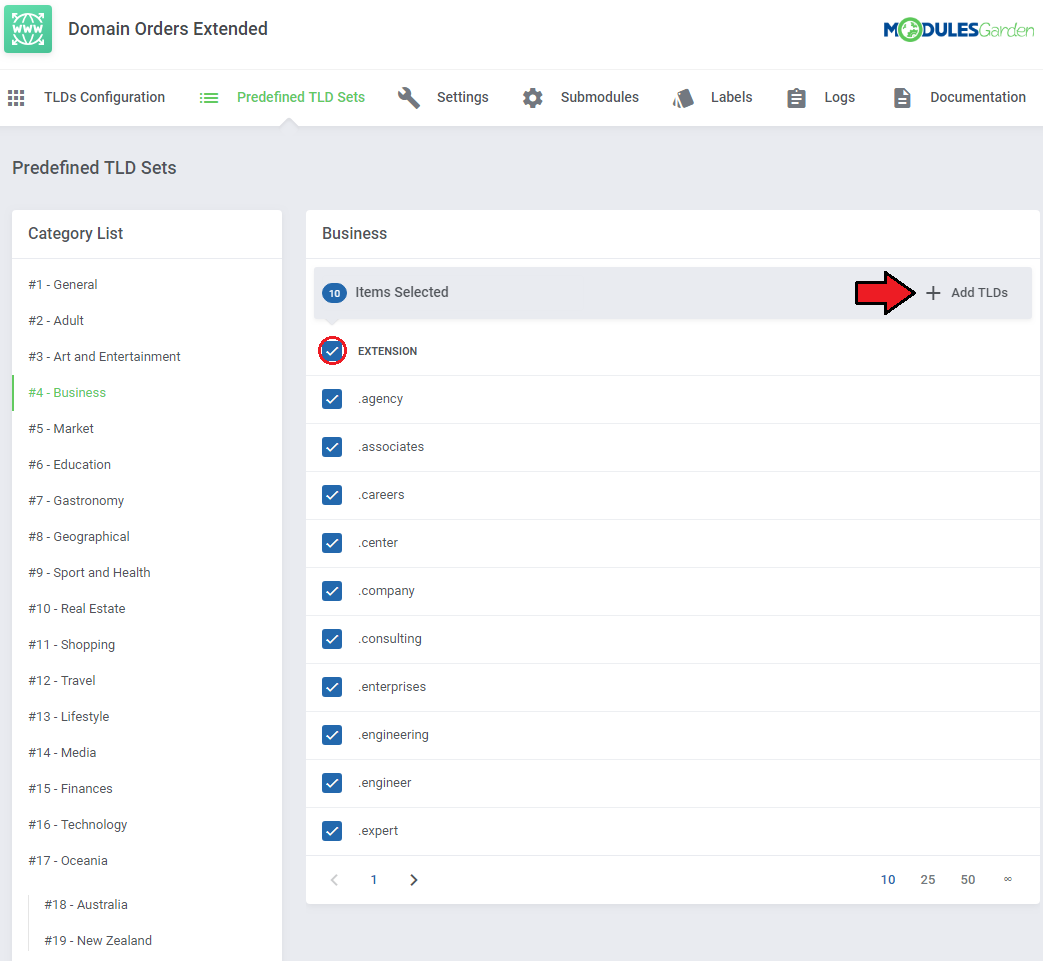The width and height of the screenshot is (1043, 961).
Task: Select category #16 - Technology
Action: tap(78, 825)
